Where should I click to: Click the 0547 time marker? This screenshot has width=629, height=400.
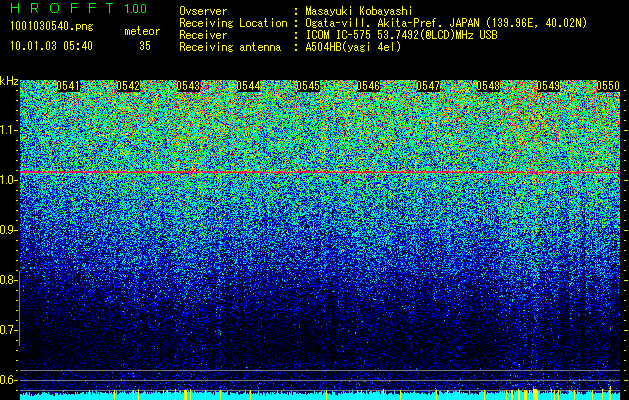[x=428, y=86]
